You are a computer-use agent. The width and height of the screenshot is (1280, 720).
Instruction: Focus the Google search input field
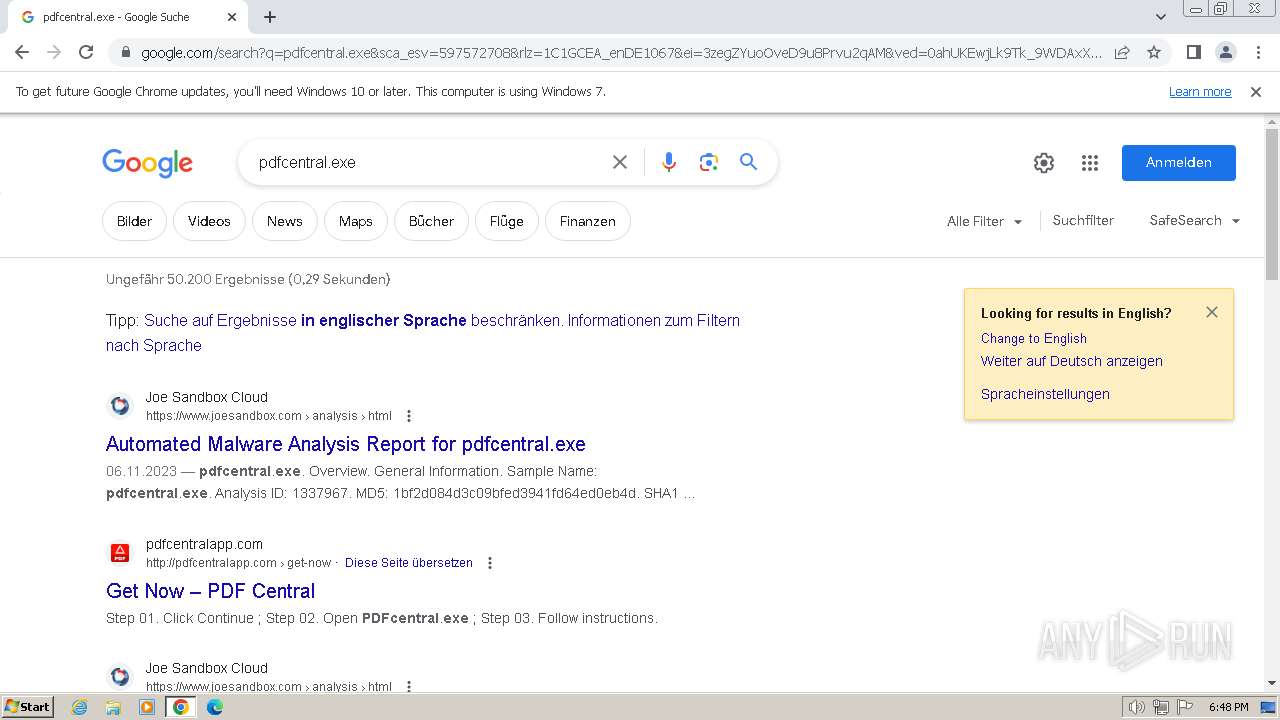point(430,162)
